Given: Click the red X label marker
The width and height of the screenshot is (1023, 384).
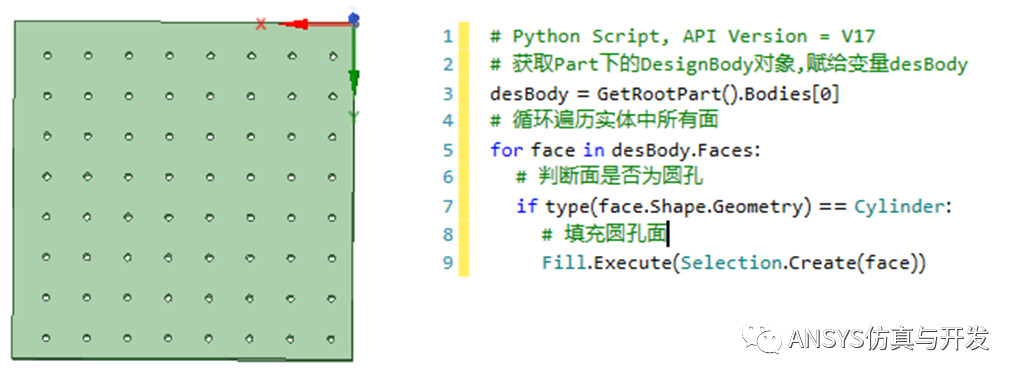Looking at the screenshot, I should click(x=261, y=25).
